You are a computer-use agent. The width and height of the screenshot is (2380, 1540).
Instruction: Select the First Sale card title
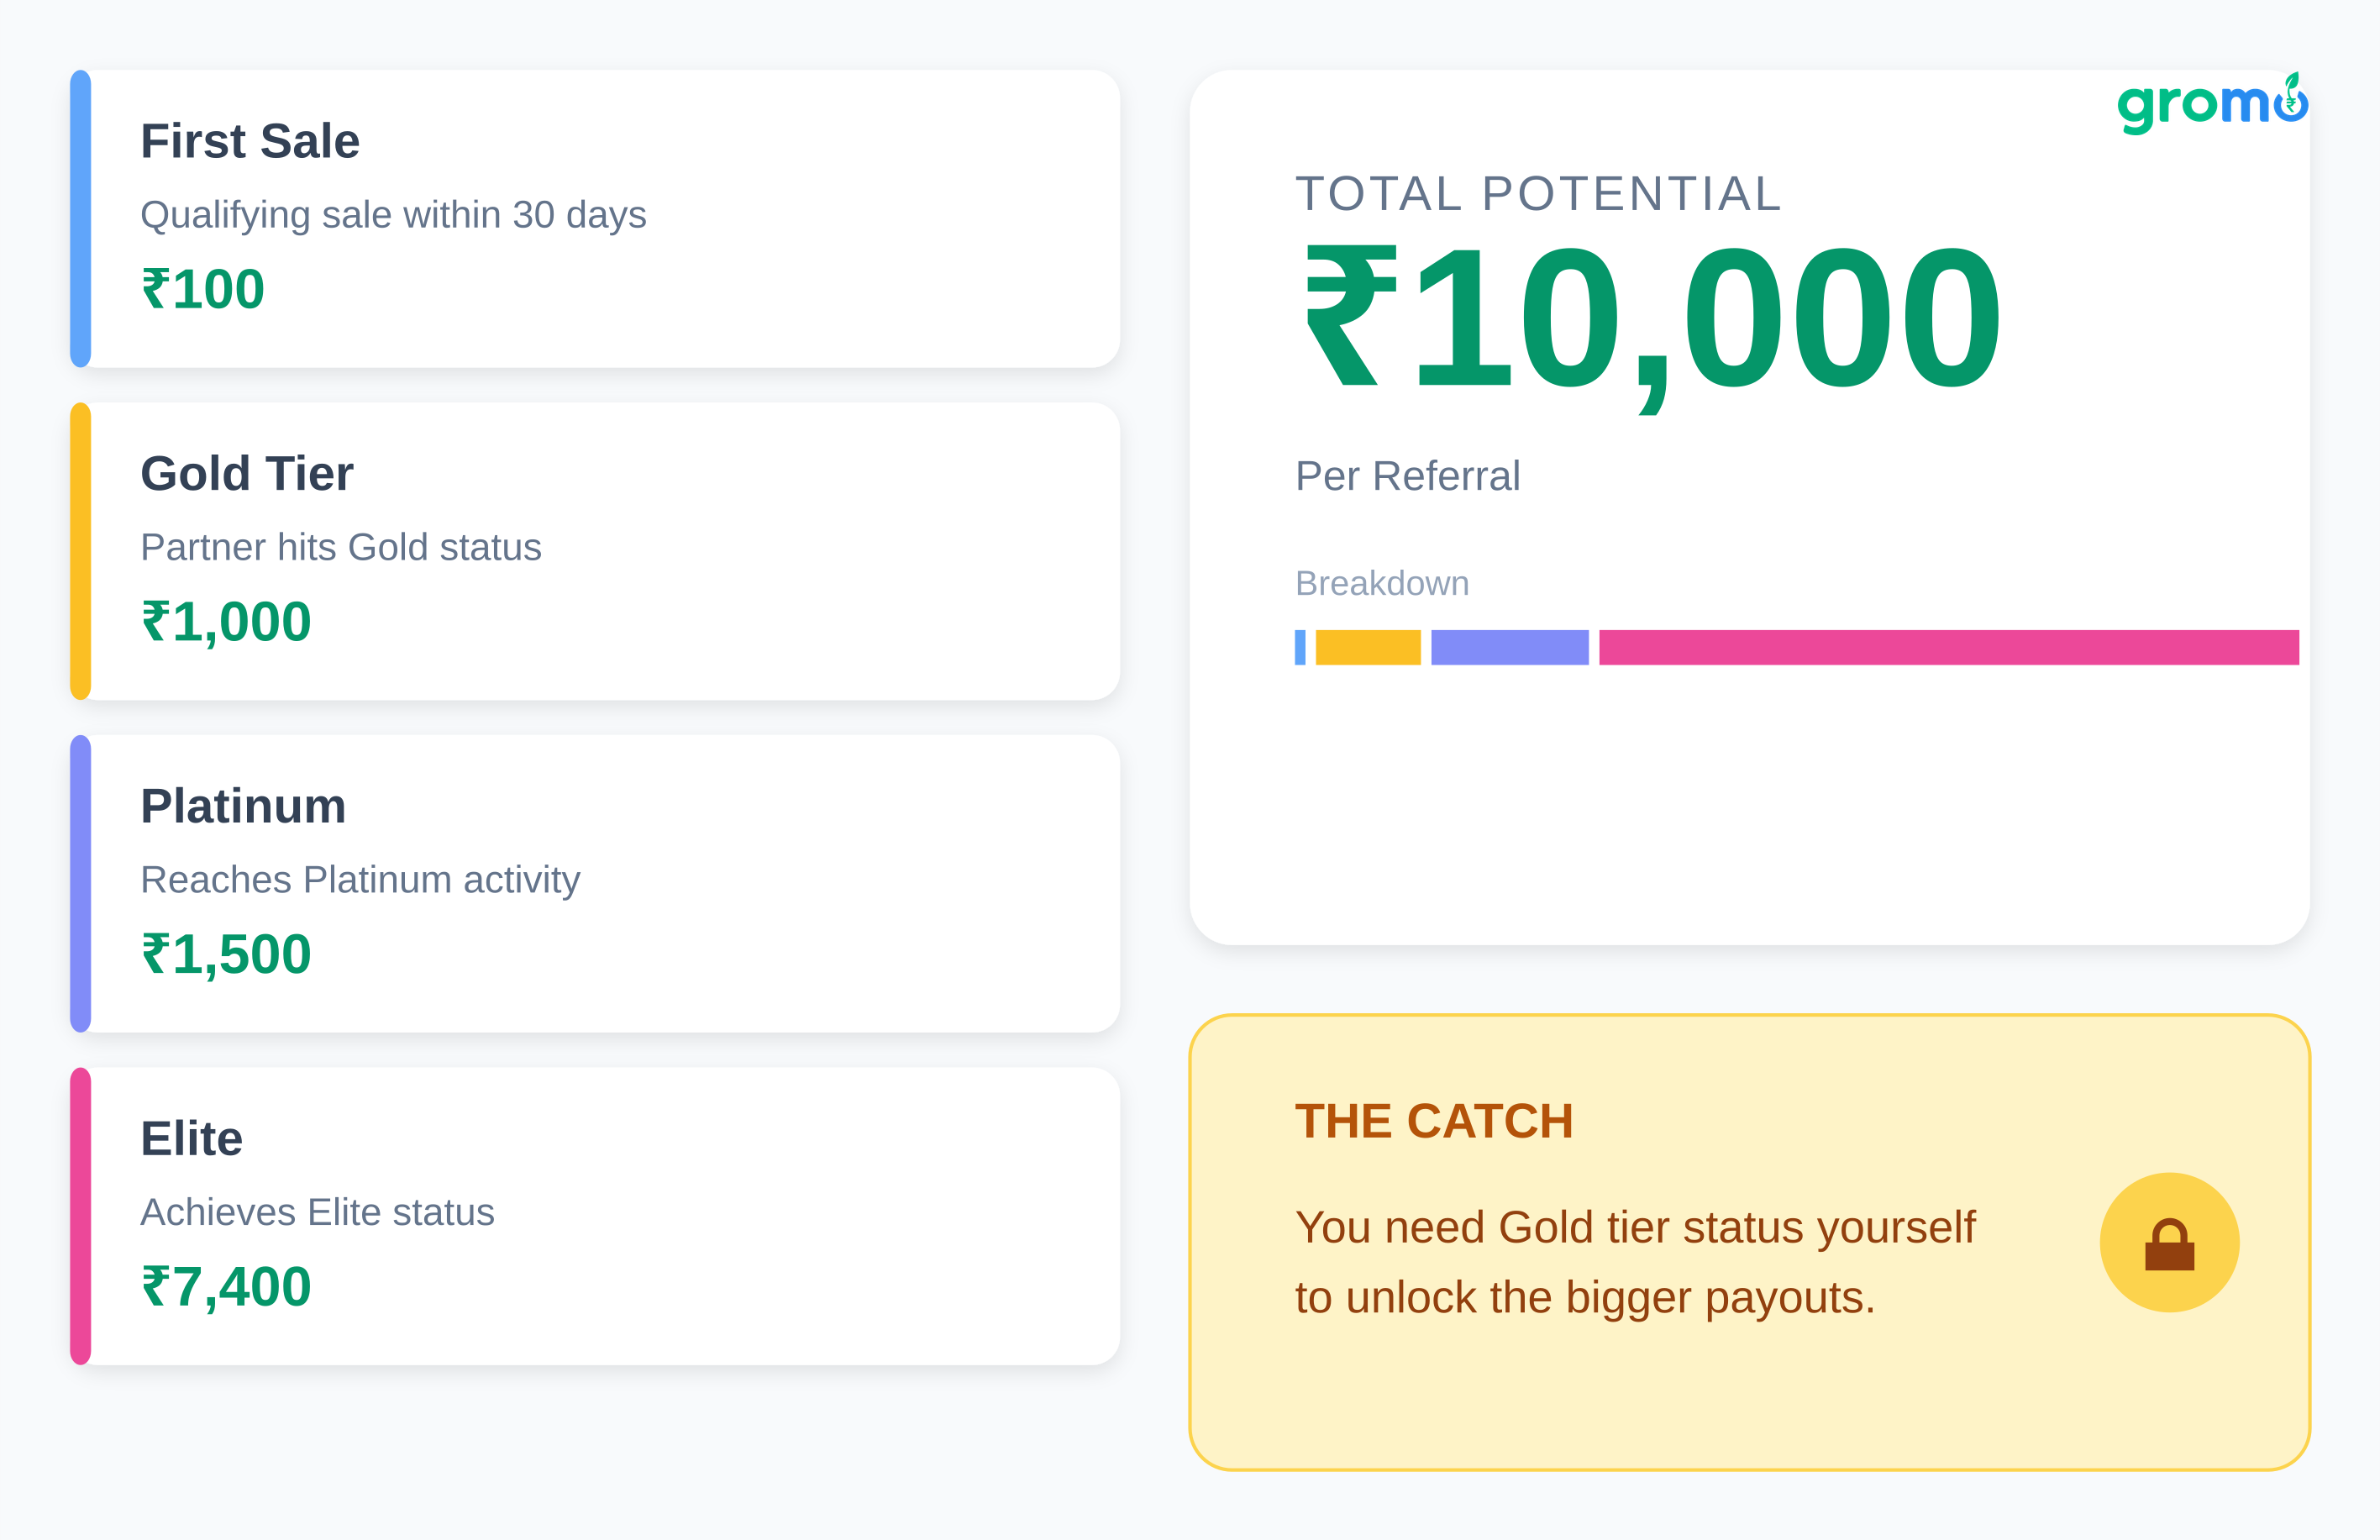250,141
